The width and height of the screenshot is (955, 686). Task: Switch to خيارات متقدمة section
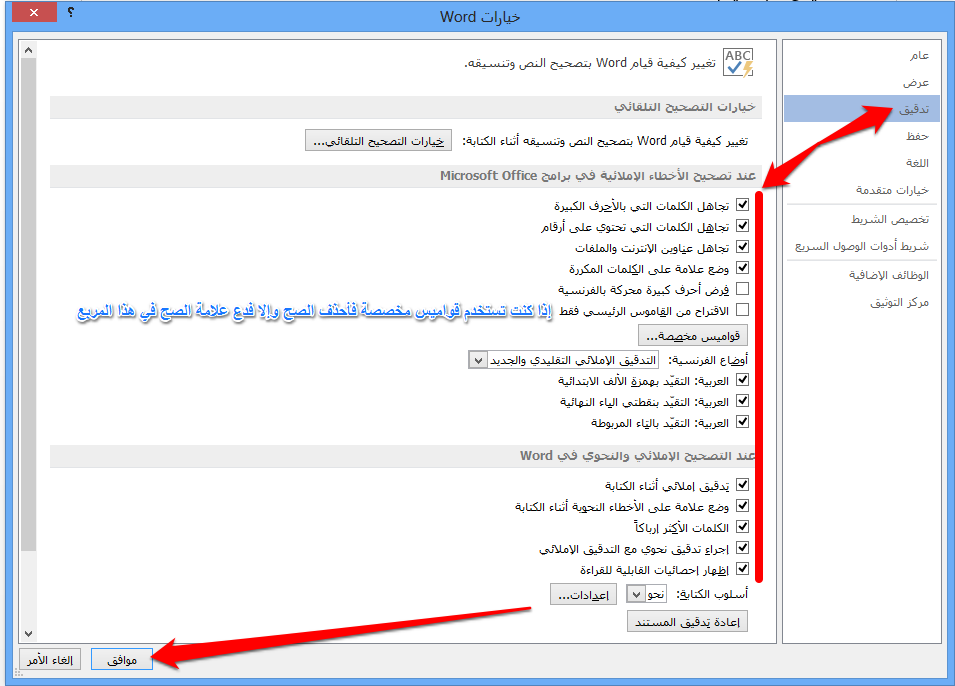click(892, 190)
